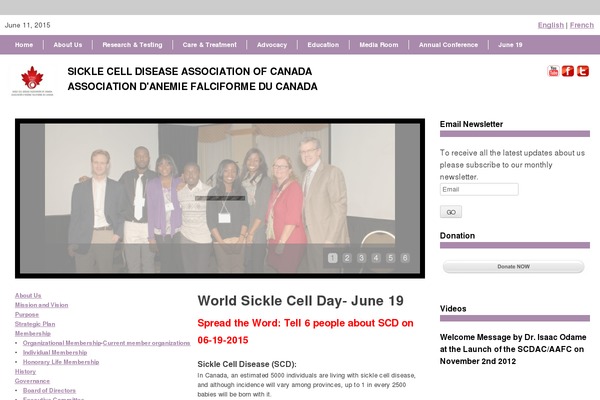The width and height of the screenshot is (600, 400).
Task: Open Organizational Membership-Current member organizations link
Action: point(106,343)
